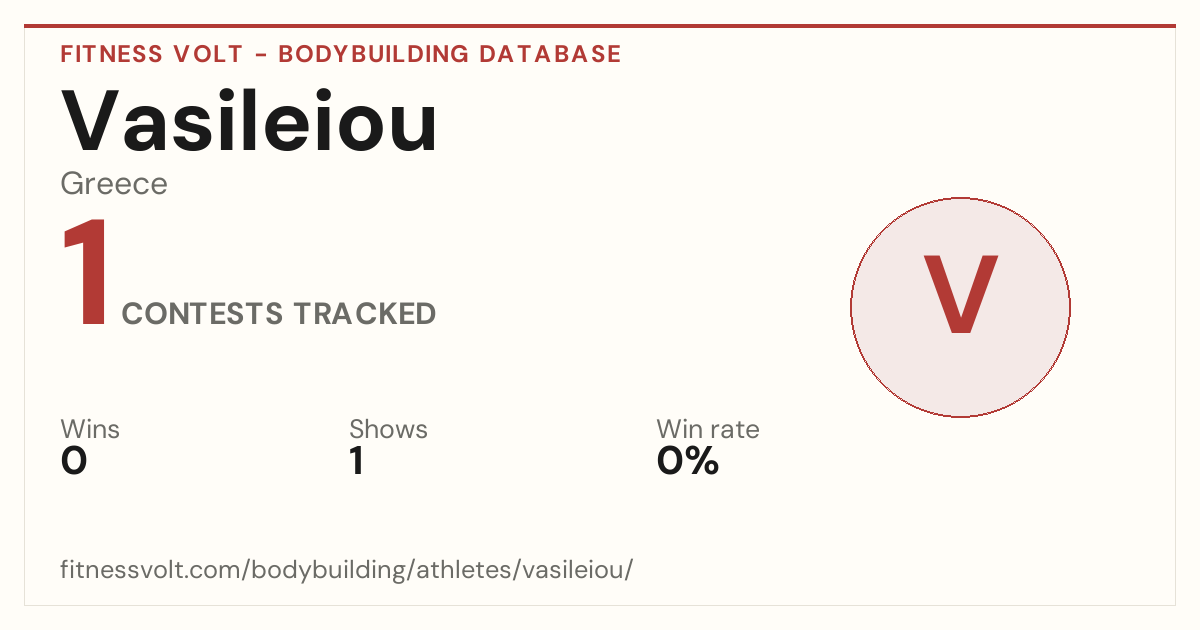Select the 0% win rate value

pyautogui.click(x=688, y=461)
